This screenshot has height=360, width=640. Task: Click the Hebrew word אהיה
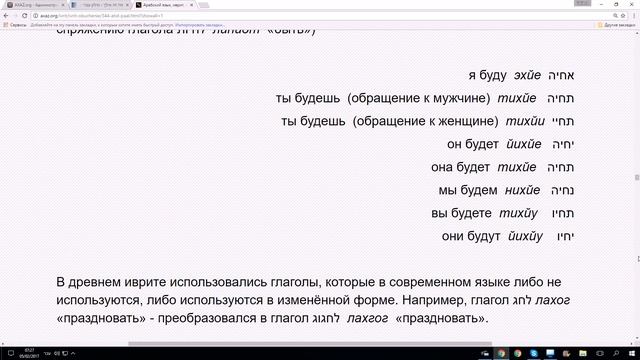point(561,75)
